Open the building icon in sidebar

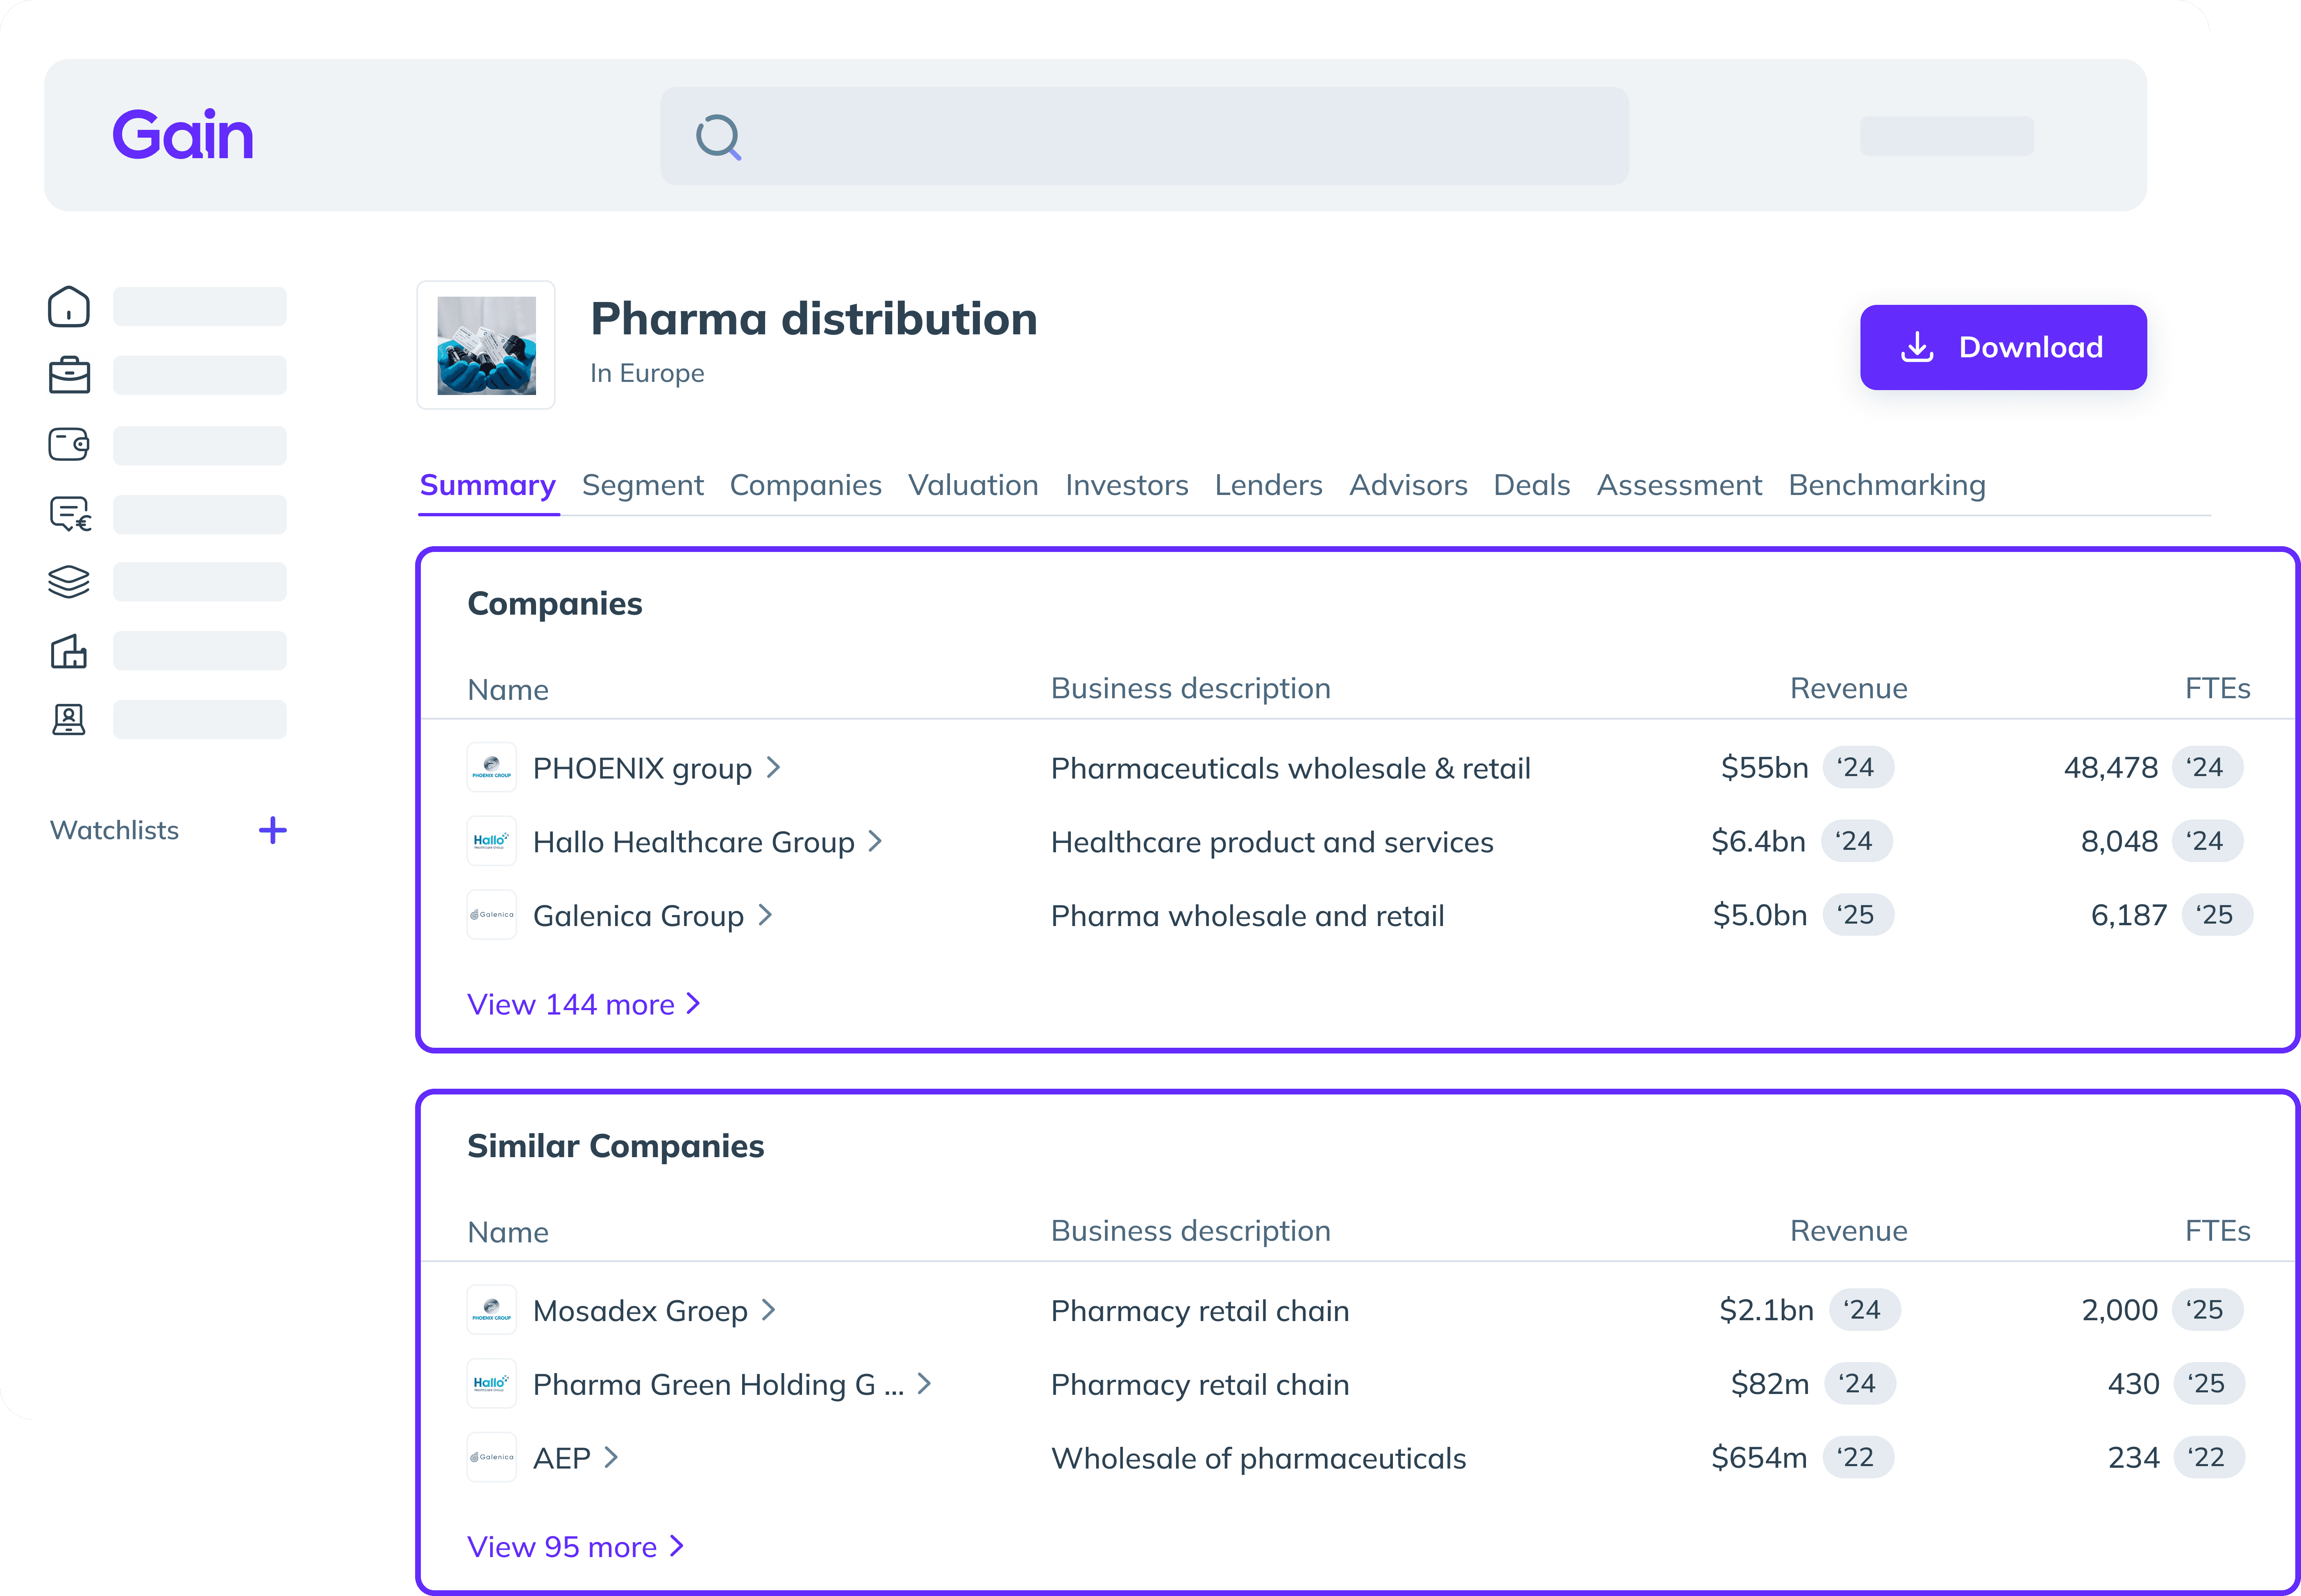pyautogui.click(x=69, y=651)
